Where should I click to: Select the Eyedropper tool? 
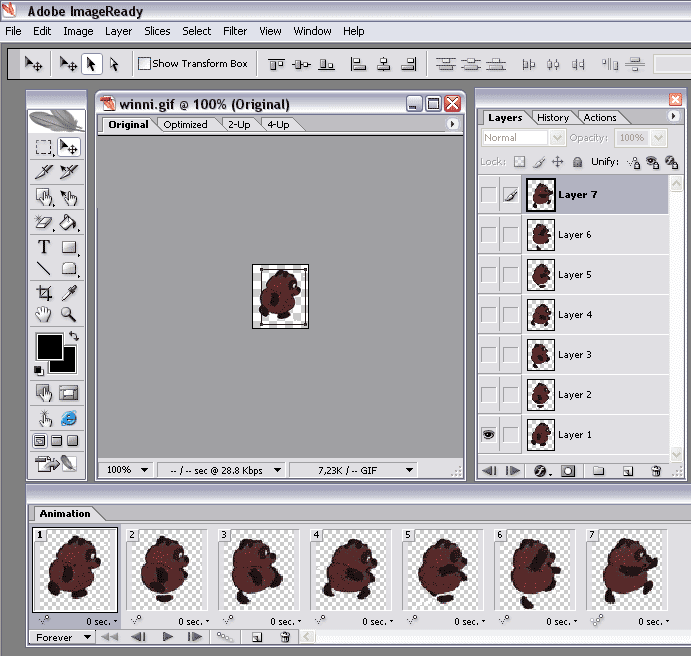tap(69, 293)
